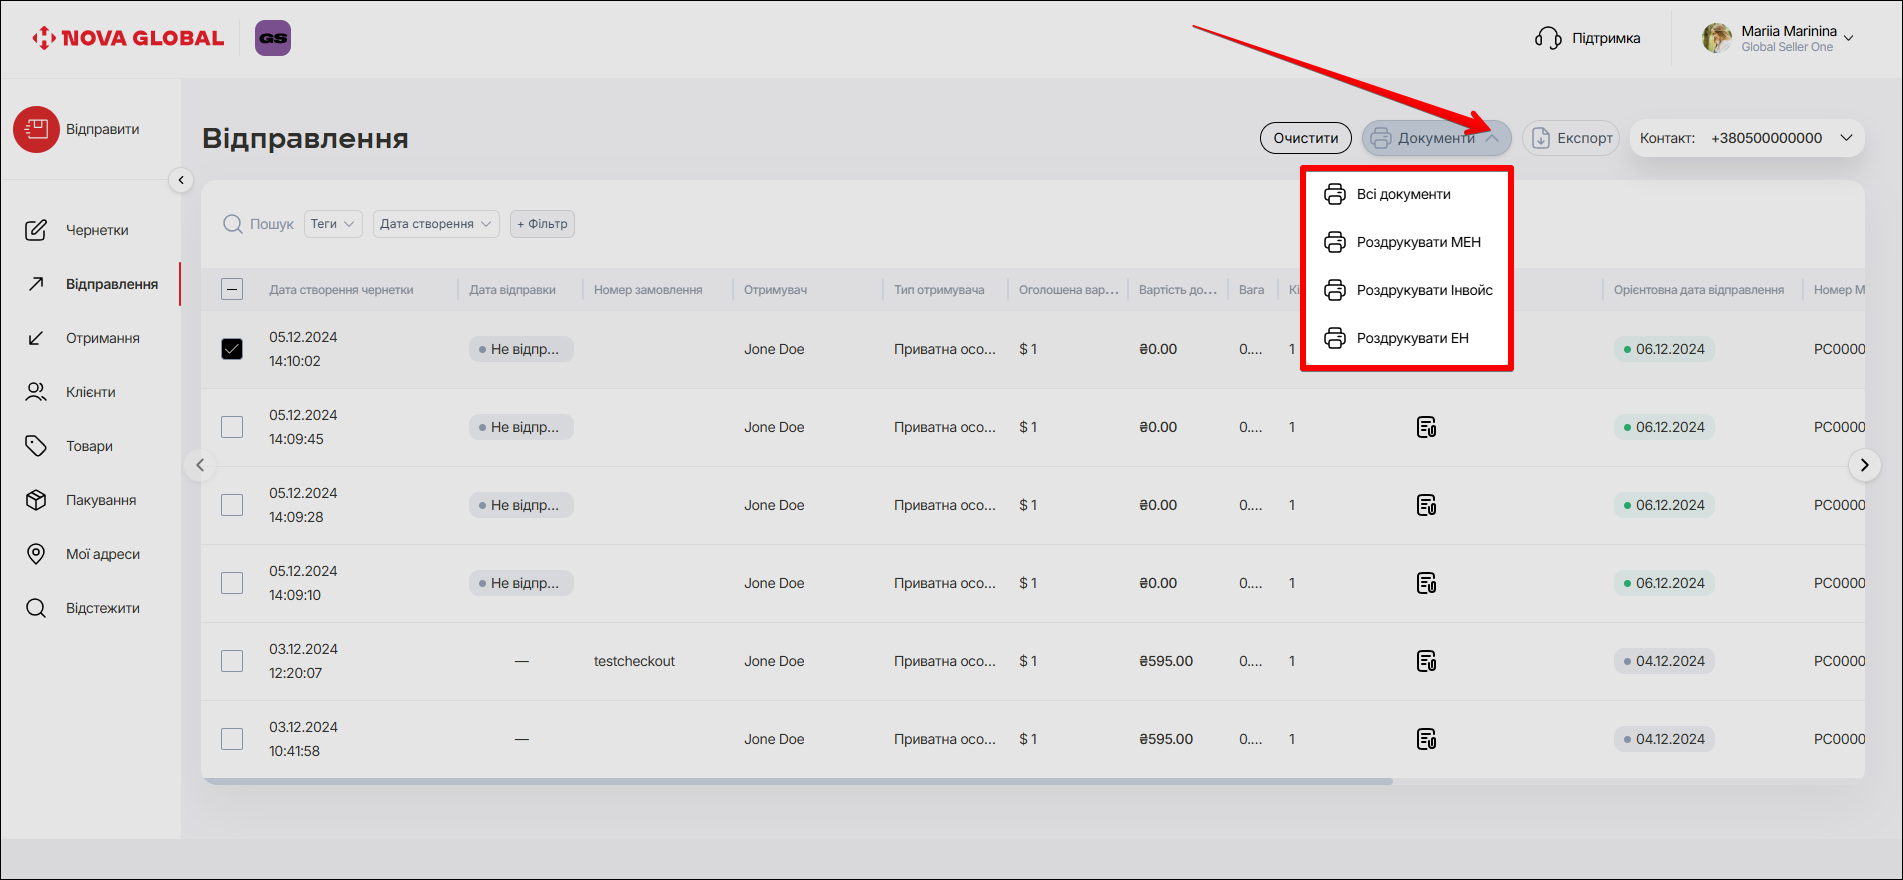
Task: Uncheck the 14:10:02 shipment checkbox
Action: point(232,349)
